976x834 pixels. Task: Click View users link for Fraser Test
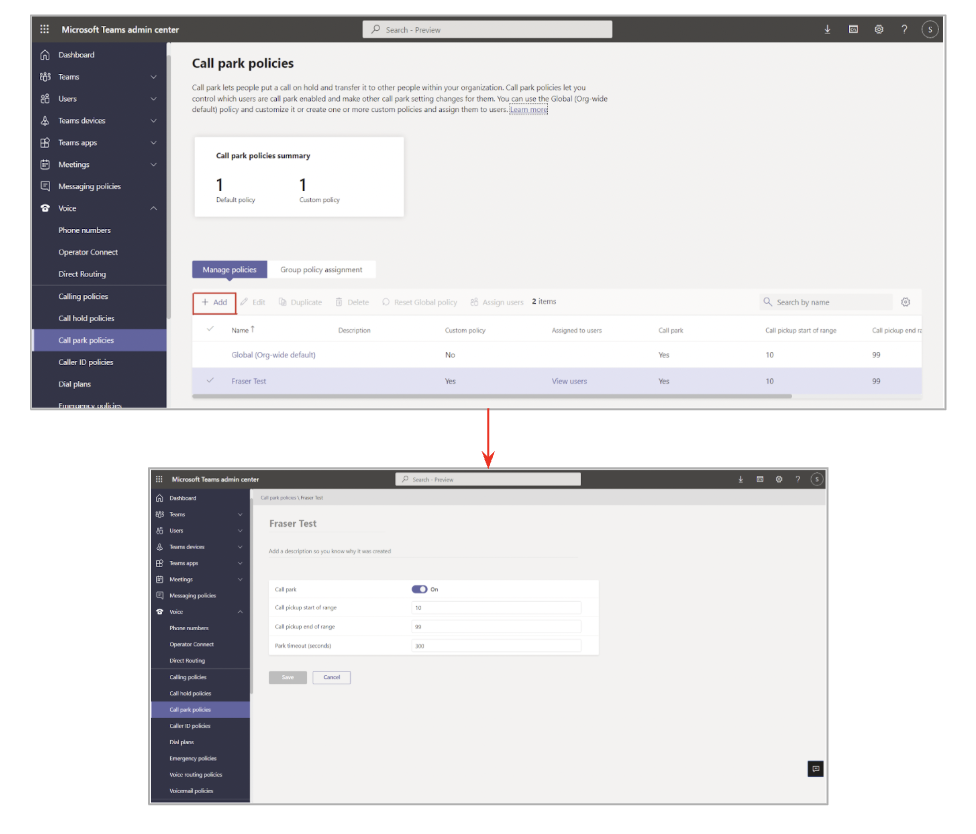pos(569,381)
